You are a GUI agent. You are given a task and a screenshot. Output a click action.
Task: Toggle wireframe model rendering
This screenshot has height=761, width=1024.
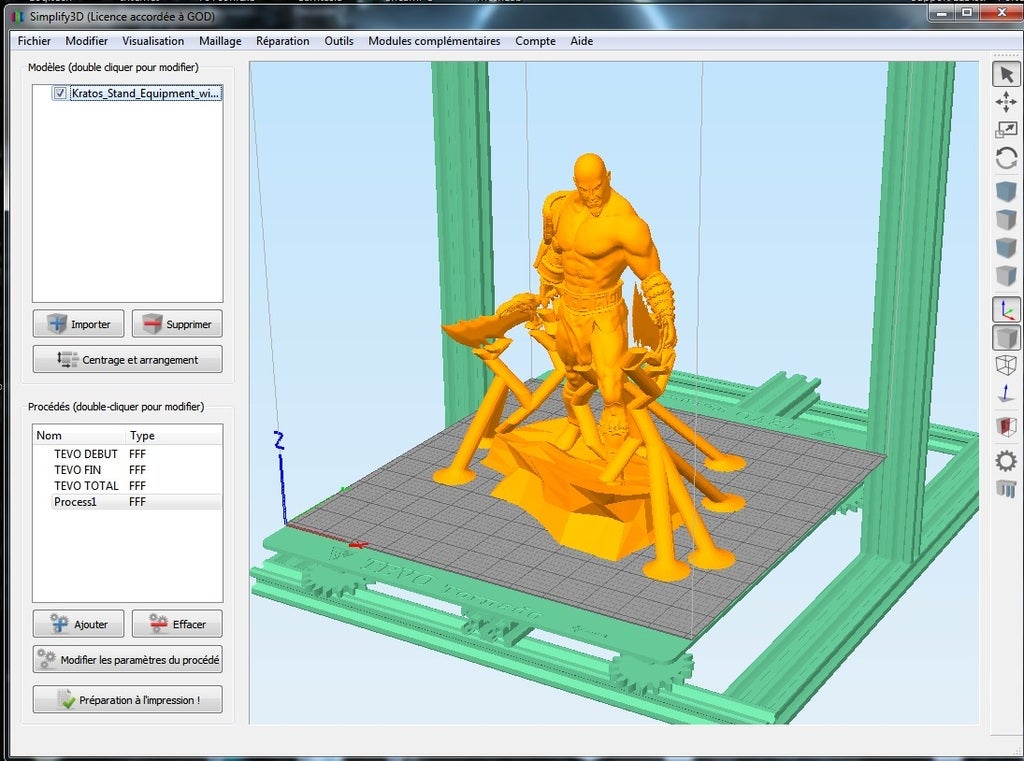tap(1006, 365)
